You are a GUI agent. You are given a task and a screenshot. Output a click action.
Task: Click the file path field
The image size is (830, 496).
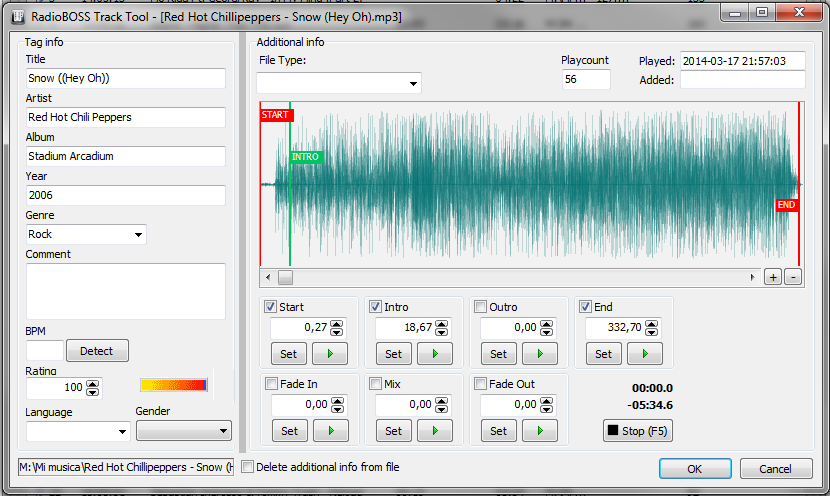126,467
